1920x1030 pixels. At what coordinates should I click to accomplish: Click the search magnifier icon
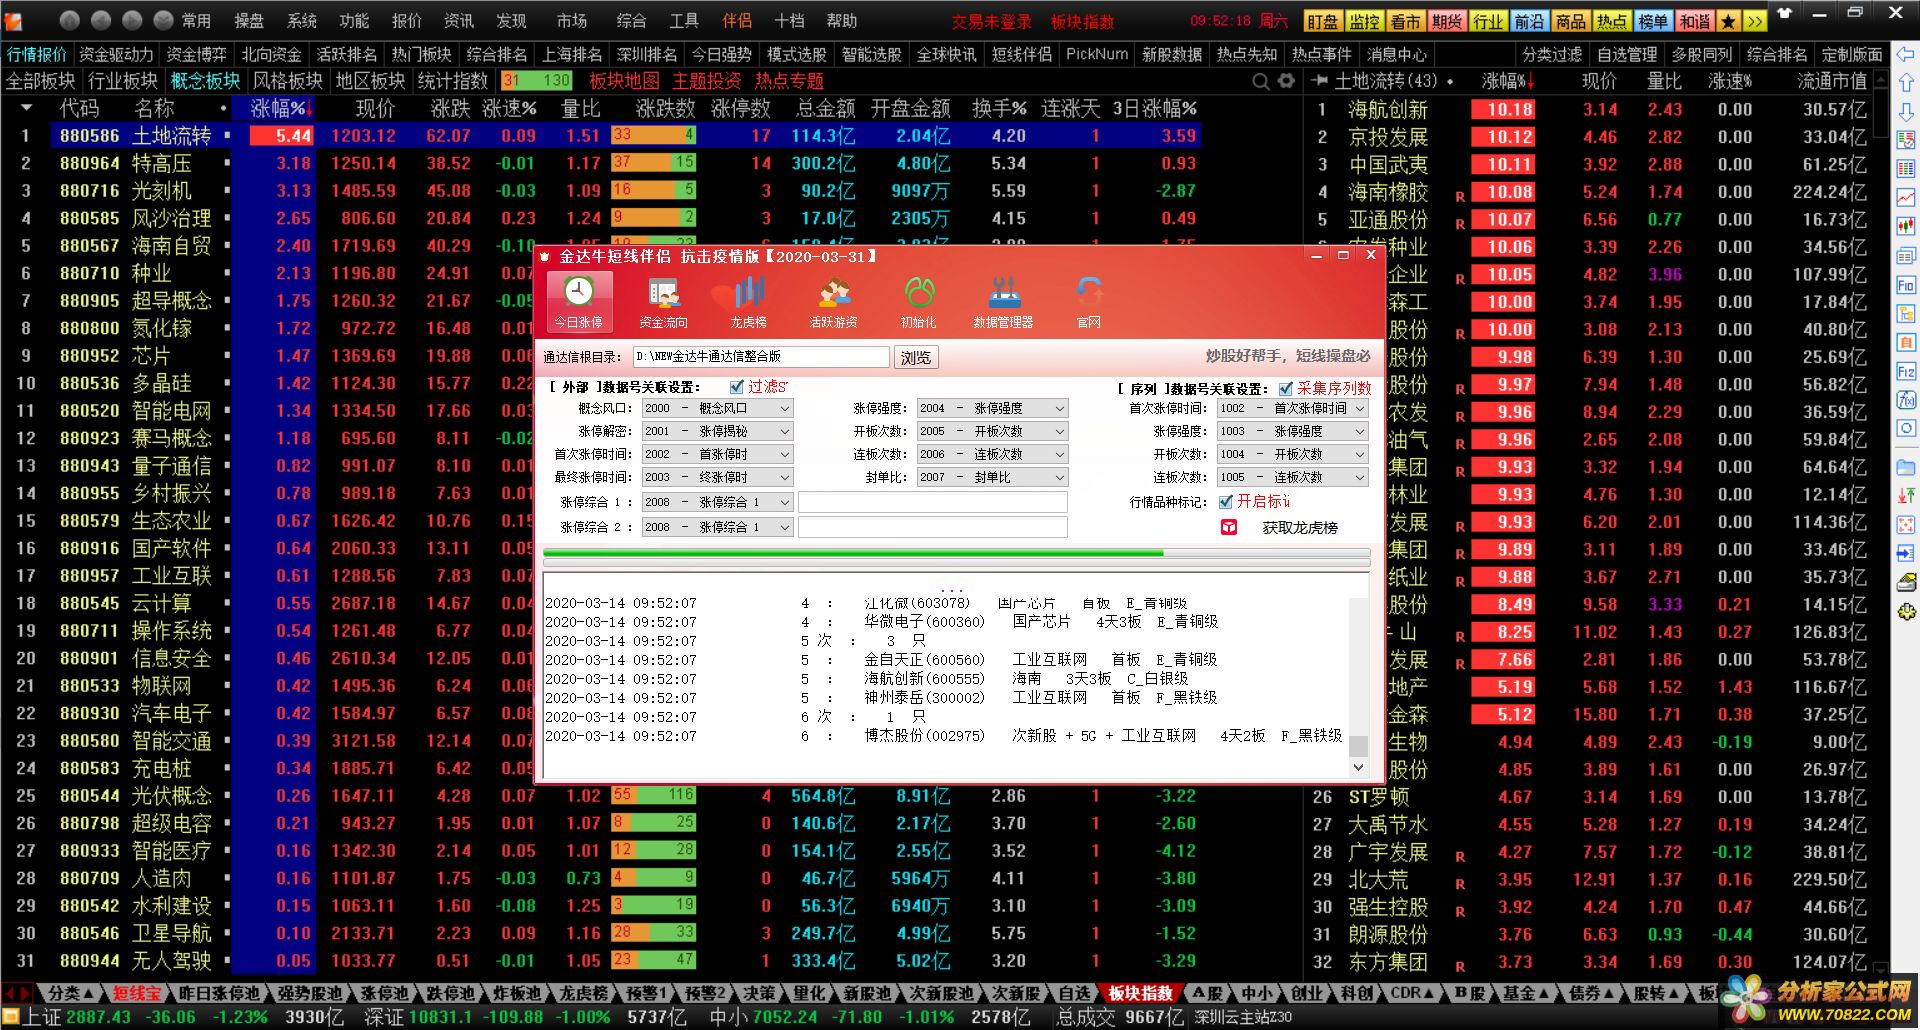(1261, 81)
